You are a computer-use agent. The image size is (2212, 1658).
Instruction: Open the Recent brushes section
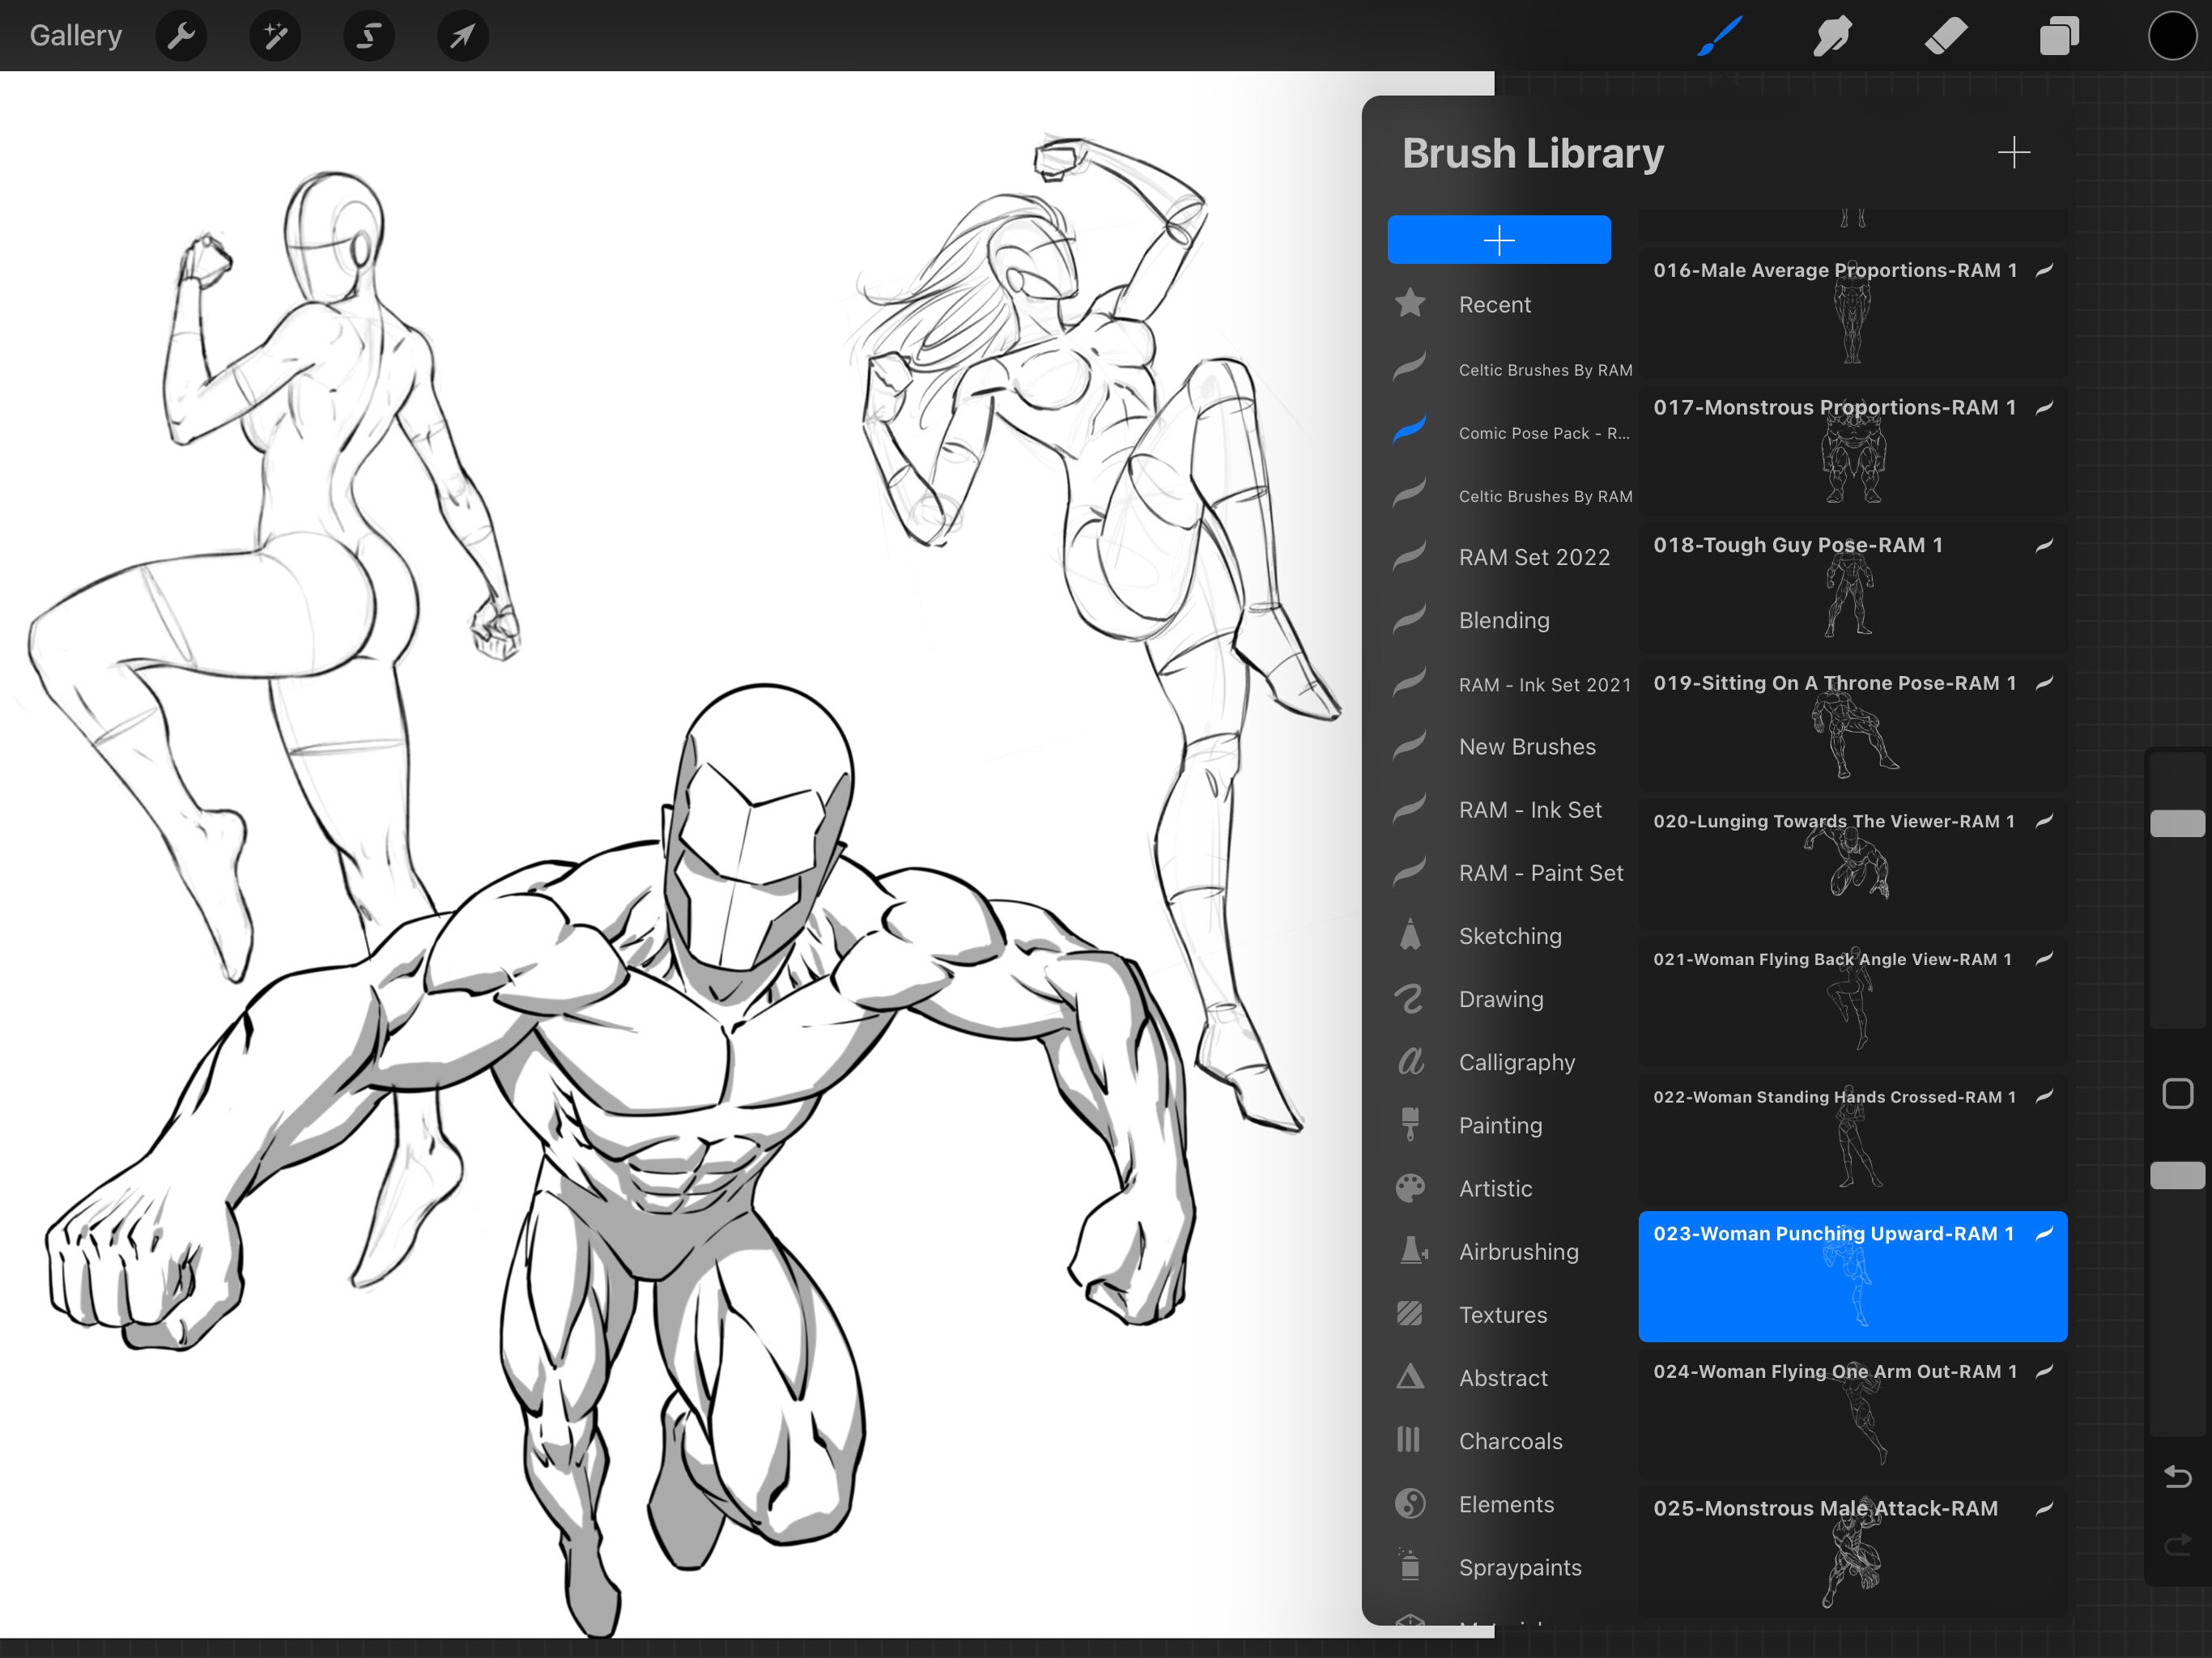pos(1495,304)
